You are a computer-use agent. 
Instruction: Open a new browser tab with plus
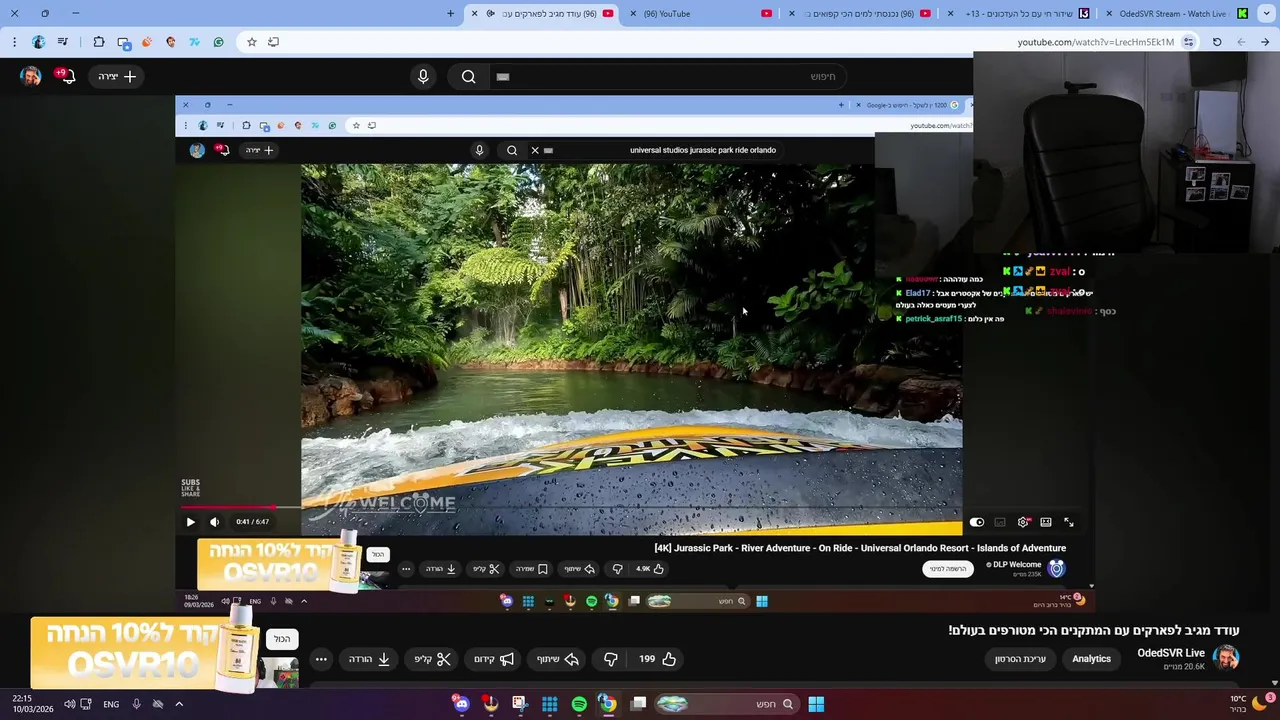(450, 14)
